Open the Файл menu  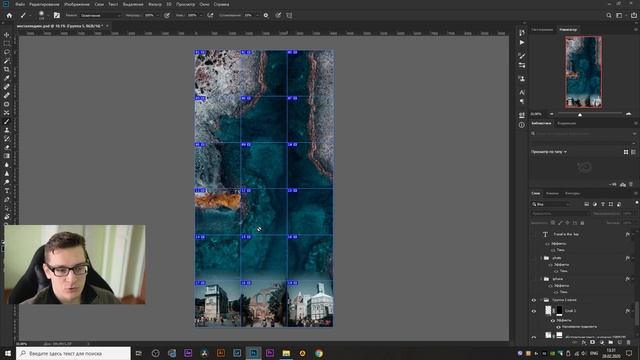[x=20, y=4]
